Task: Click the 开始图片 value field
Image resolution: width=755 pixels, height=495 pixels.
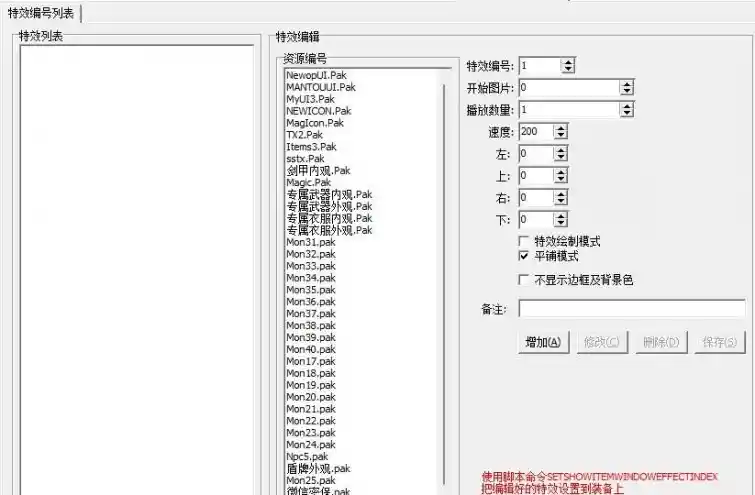Action: [x=570, y=88]
